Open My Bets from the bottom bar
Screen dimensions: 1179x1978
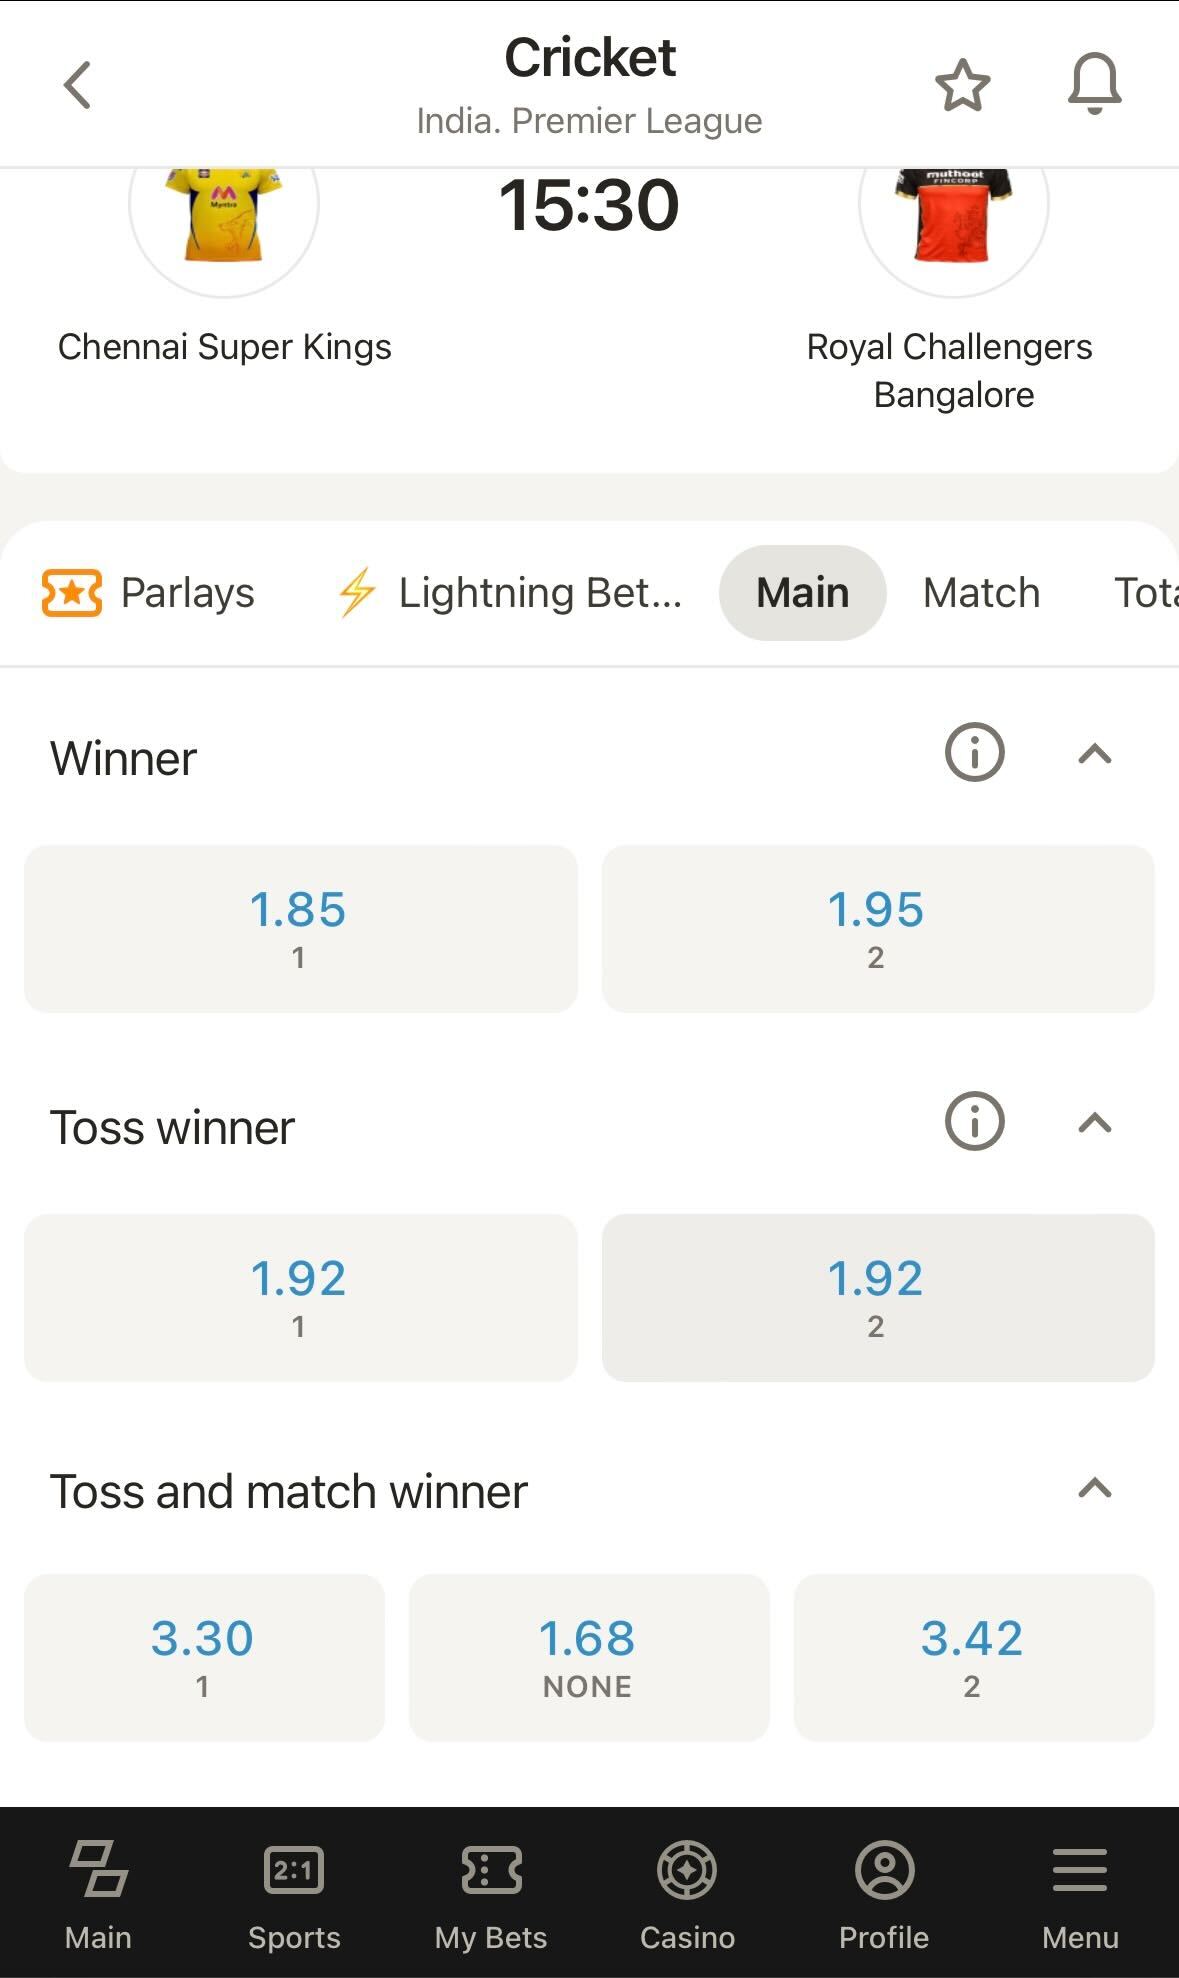pos(489,1895)
